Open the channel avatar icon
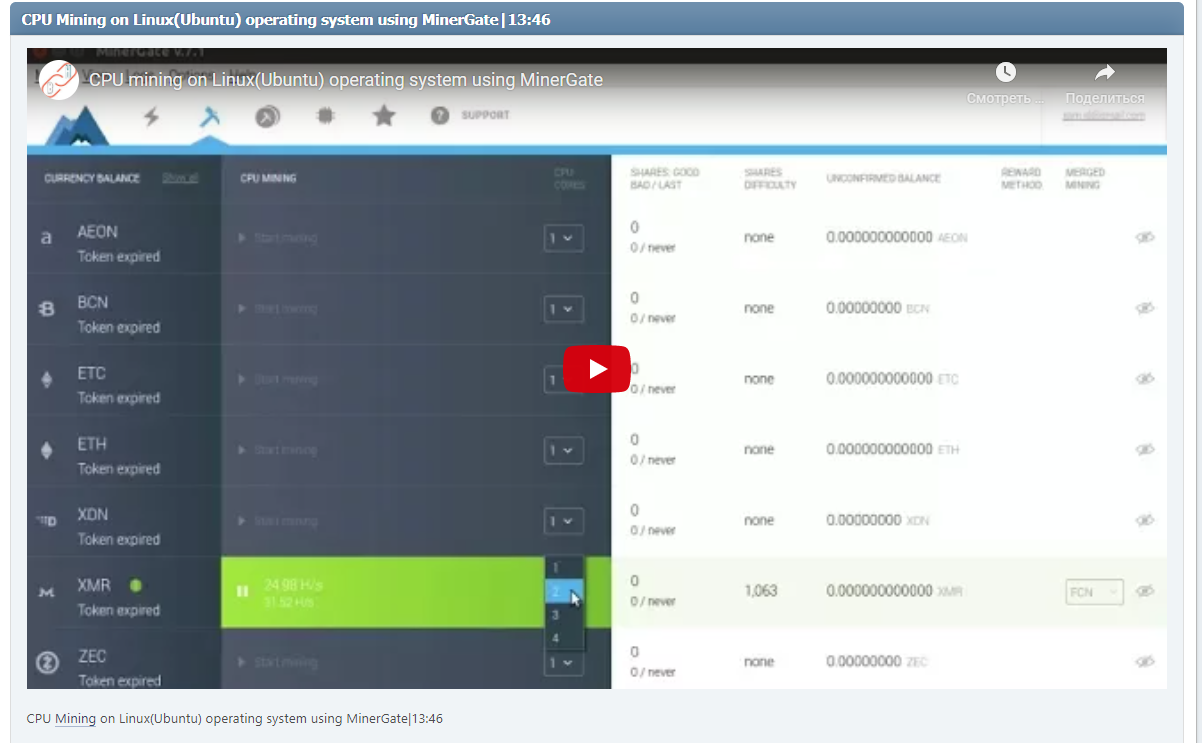Viewport: 1202px width, 743px height. [x=59, y=80]
